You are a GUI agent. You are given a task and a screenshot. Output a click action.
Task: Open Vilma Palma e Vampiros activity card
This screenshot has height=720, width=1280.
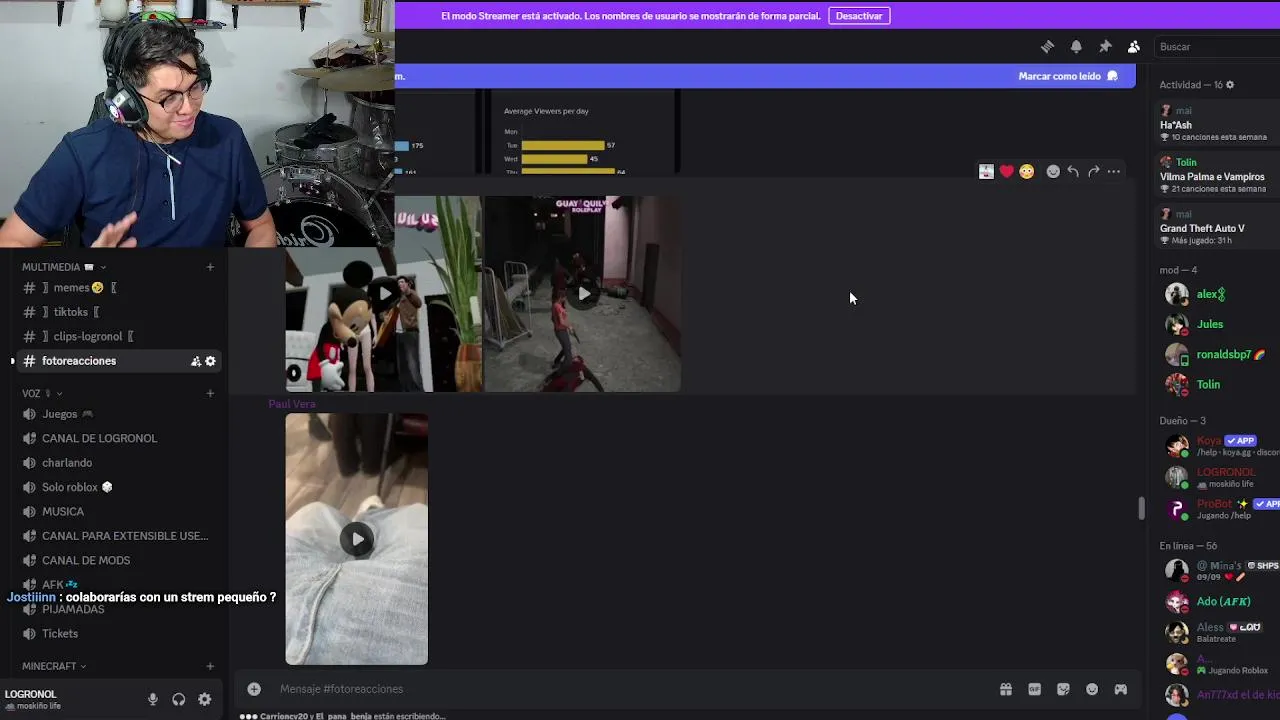[1217, 176]
